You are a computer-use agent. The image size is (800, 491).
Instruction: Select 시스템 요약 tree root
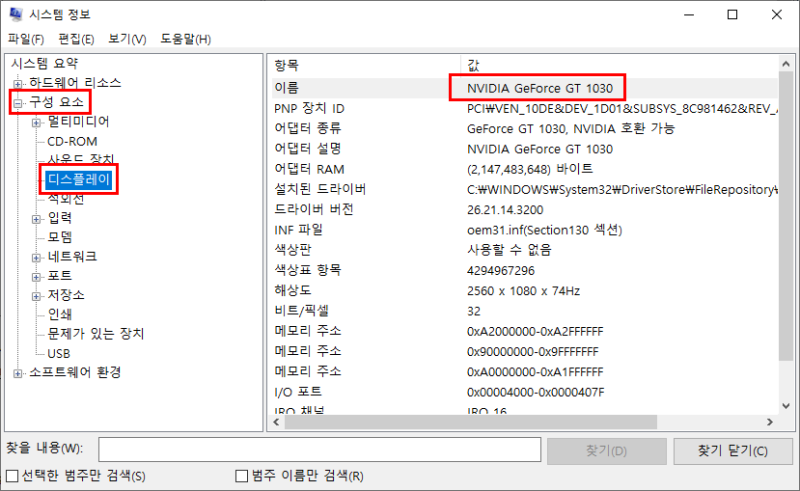pos(44,63)
